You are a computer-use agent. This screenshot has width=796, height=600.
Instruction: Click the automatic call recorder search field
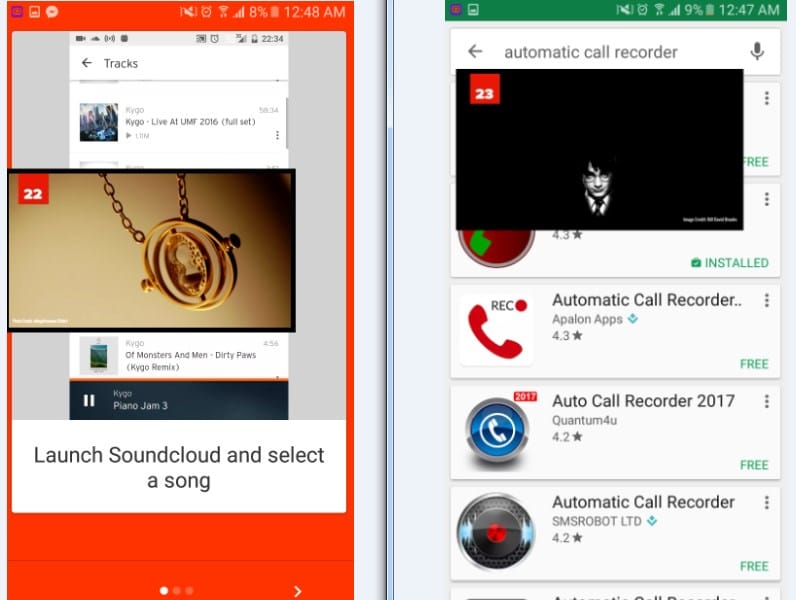[x=610, y=52]
